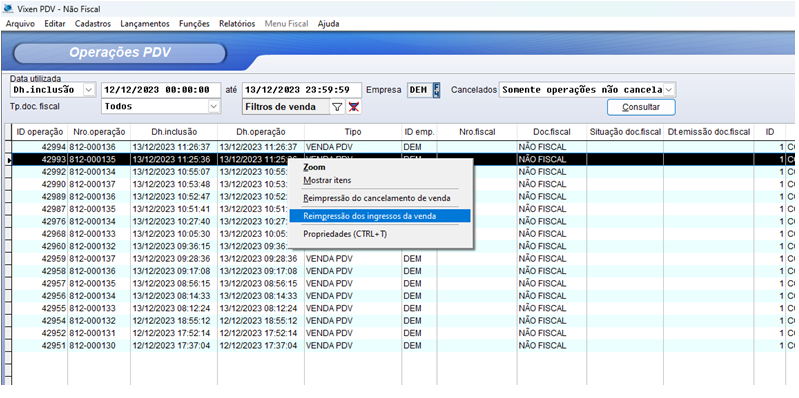Click the start date field 12/12/2023 00:00:00

coord(161,90)
